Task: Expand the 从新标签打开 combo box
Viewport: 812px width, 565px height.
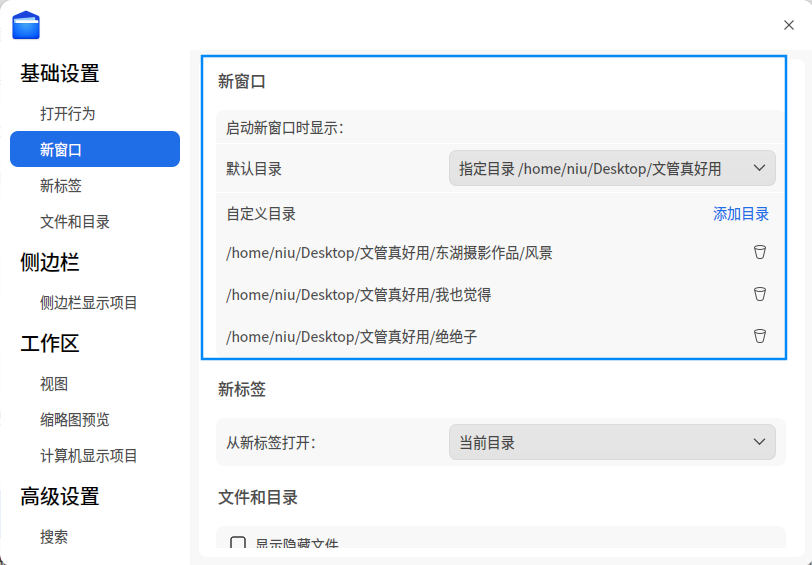Action: pos(611,442)
